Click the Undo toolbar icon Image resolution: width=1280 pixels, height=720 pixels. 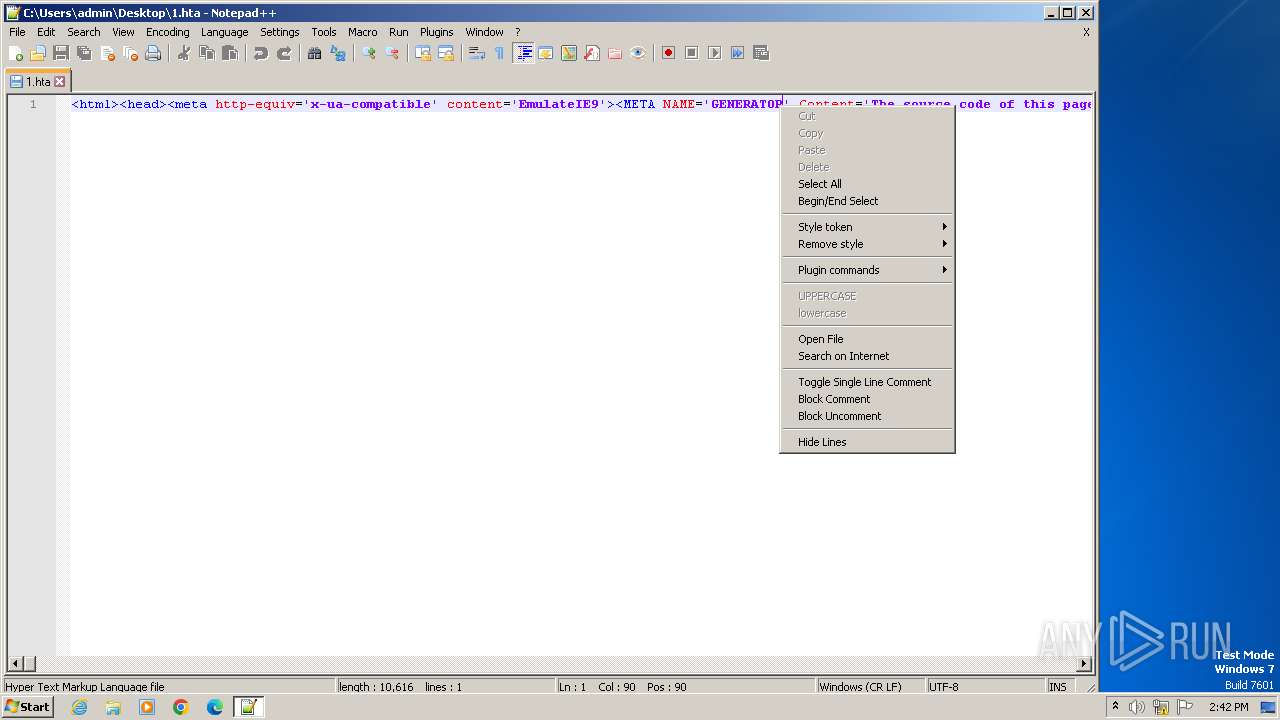pyautogui.click(x=261, y=53)
